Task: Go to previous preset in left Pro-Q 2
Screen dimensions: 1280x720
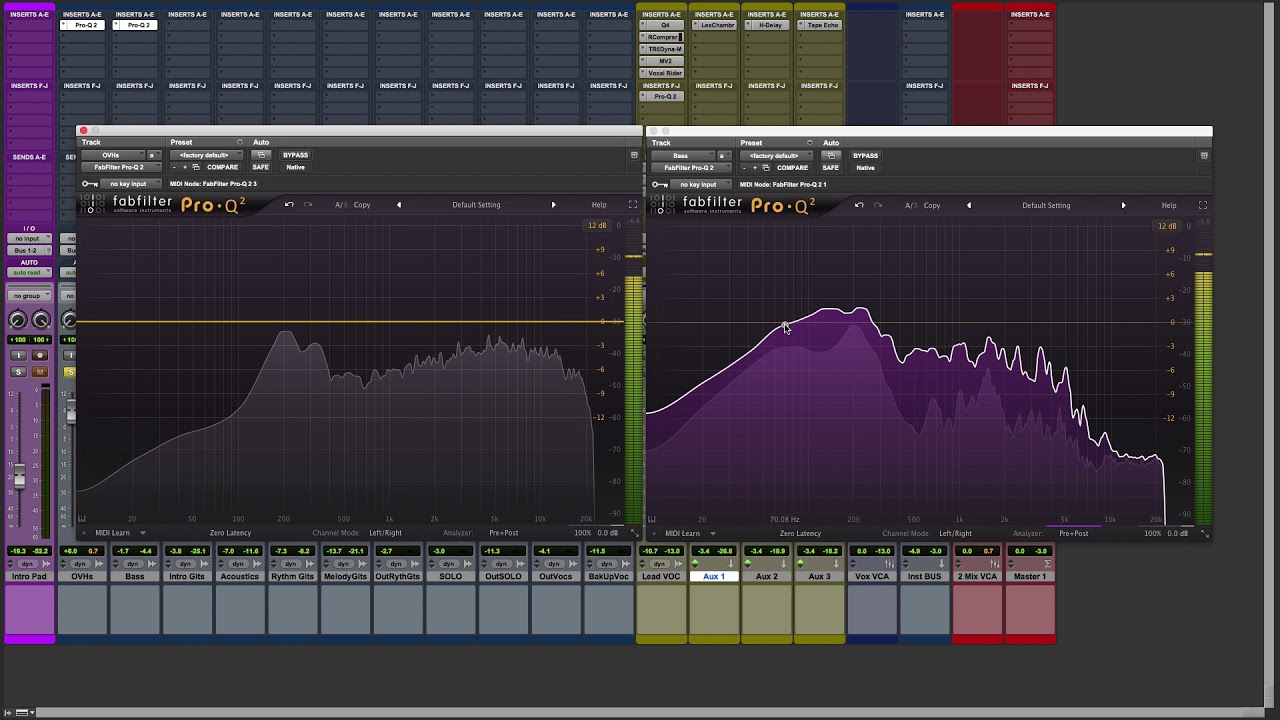Action: point(398,205)
